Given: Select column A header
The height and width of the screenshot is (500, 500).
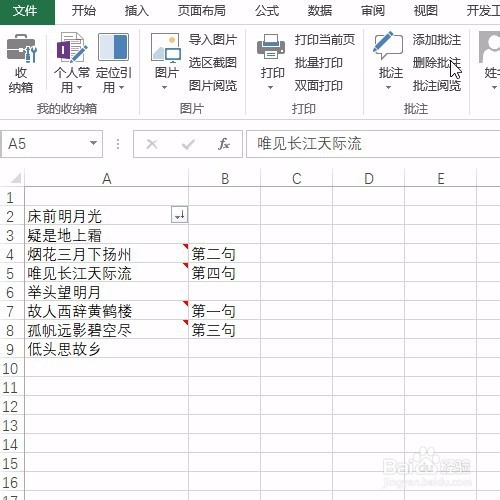Looking at the screenshot, I should (x=107, y=179).
